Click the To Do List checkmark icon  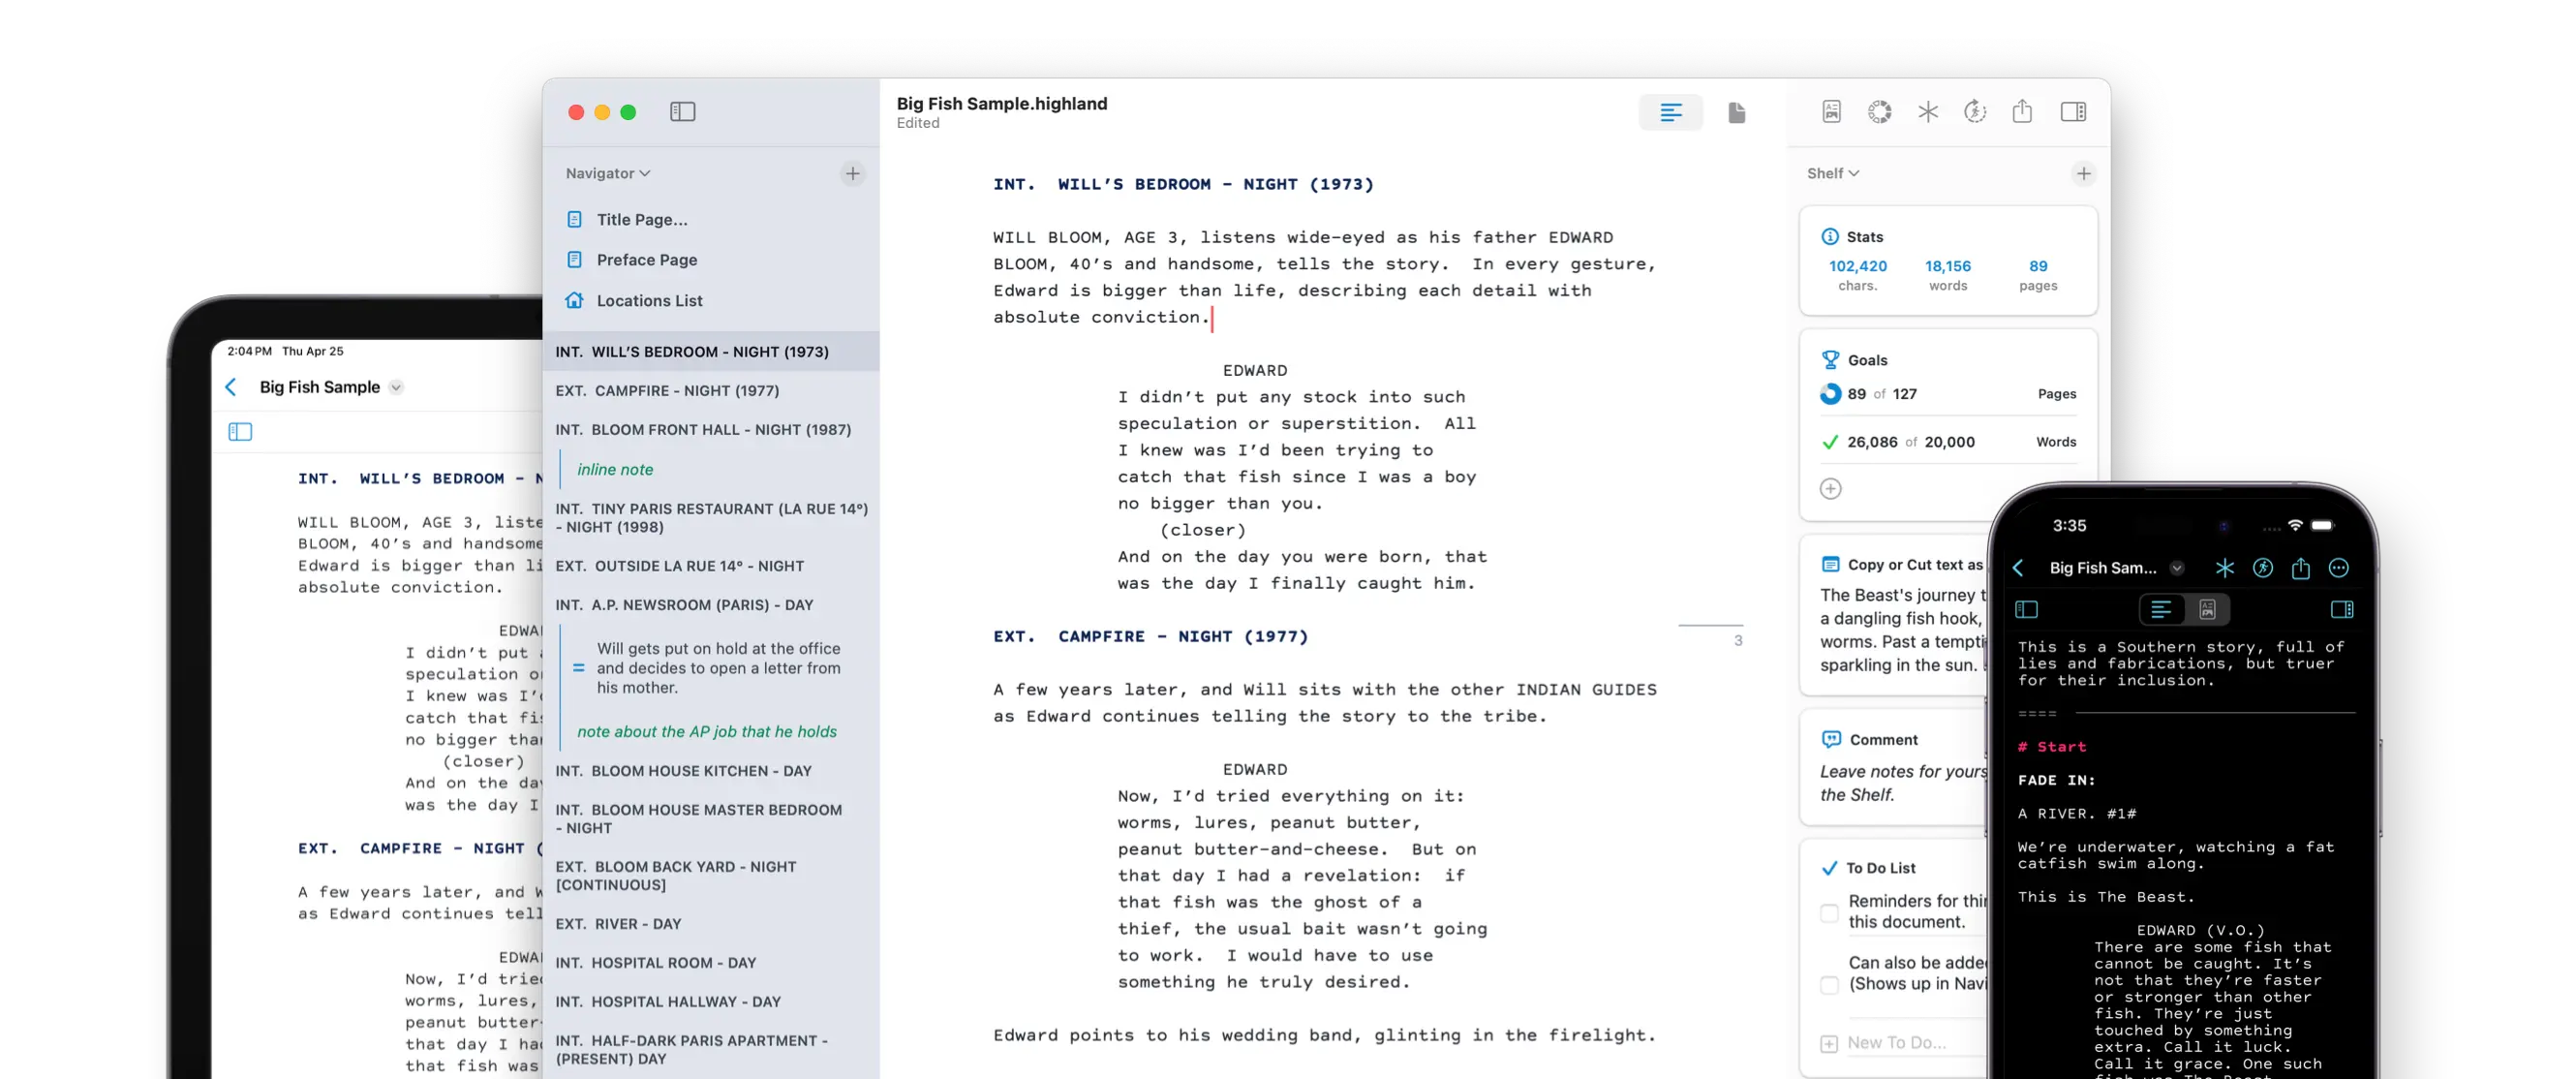coord(1829,868)
